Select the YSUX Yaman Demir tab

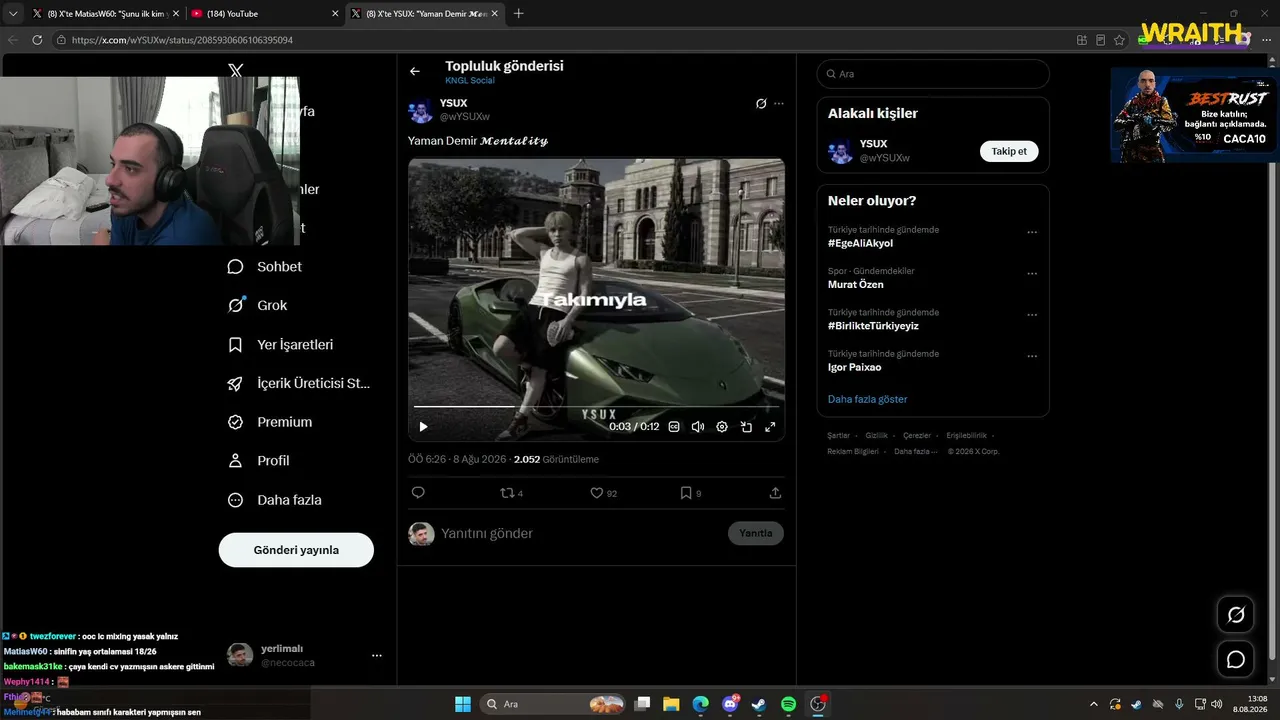point(426,14)
